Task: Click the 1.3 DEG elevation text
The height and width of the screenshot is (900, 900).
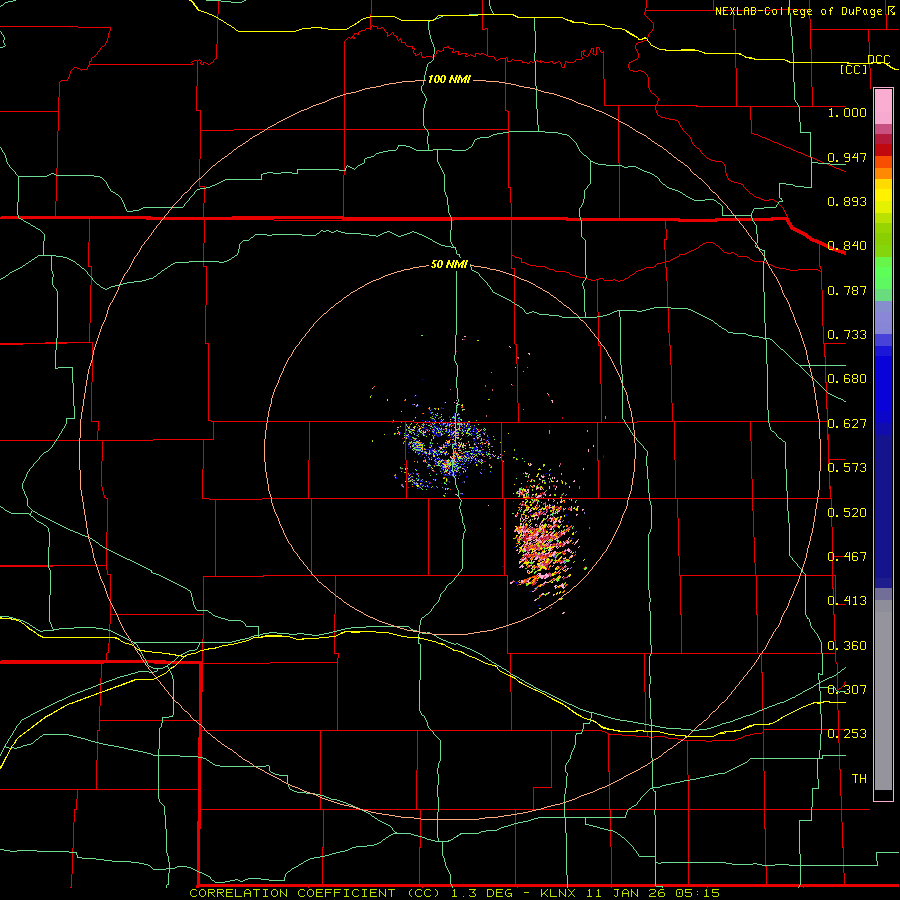Action: 482,893
